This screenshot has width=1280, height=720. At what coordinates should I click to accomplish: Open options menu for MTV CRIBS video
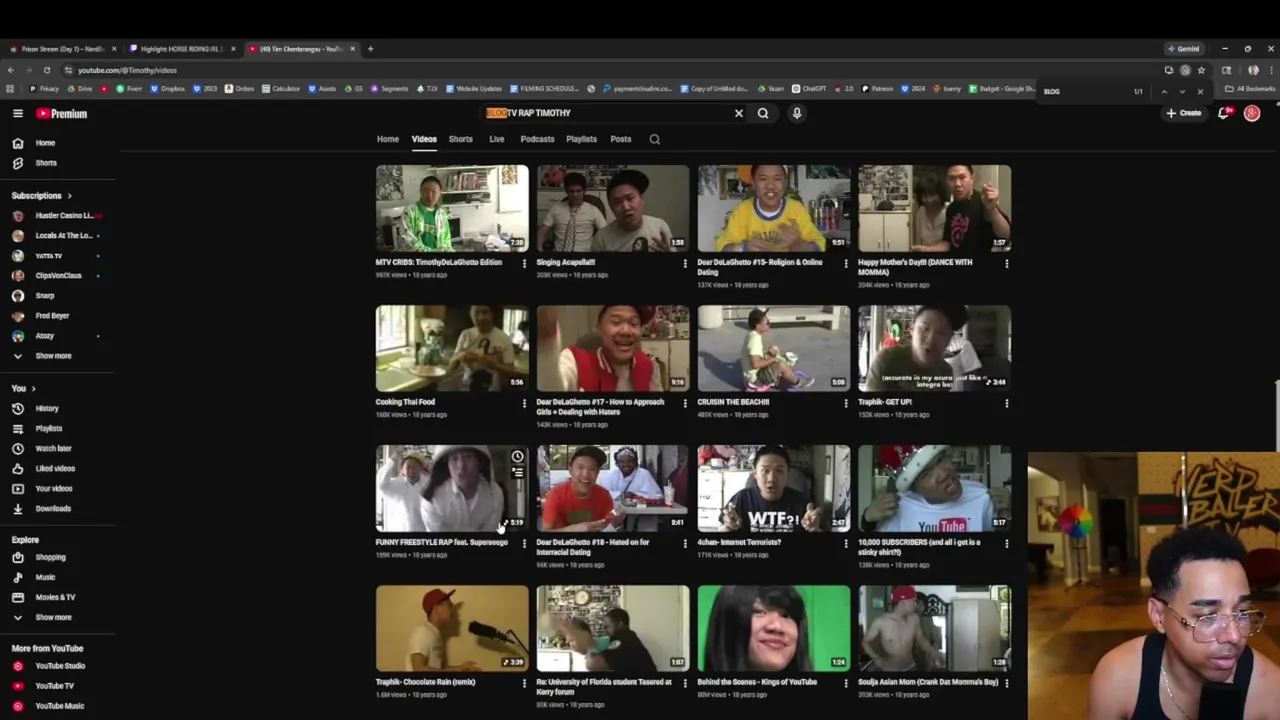coord(524,264)
